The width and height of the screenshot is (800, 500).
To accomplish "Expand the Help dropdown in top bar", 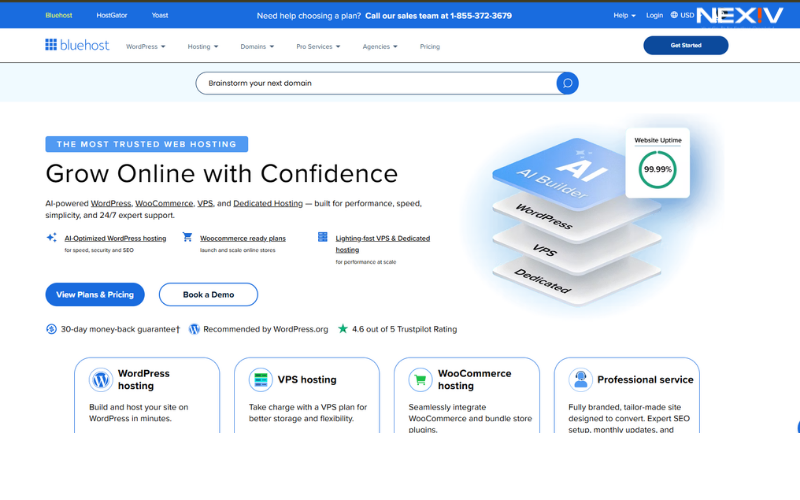I will pyautogui.click(x=624, y=15).
